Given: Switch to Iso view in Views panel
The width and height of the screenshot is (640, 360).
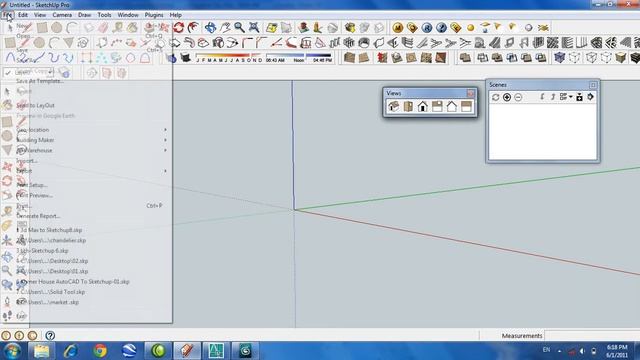Looking at the screenshot, I should click(x=393, y=107).
